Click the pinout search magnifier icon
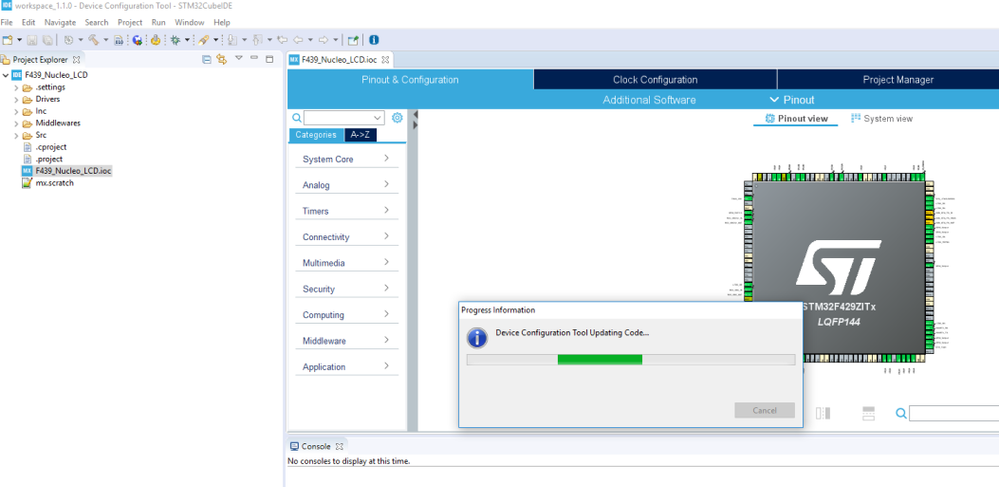Viewport: 999px width, 487px height. (901, 414)
